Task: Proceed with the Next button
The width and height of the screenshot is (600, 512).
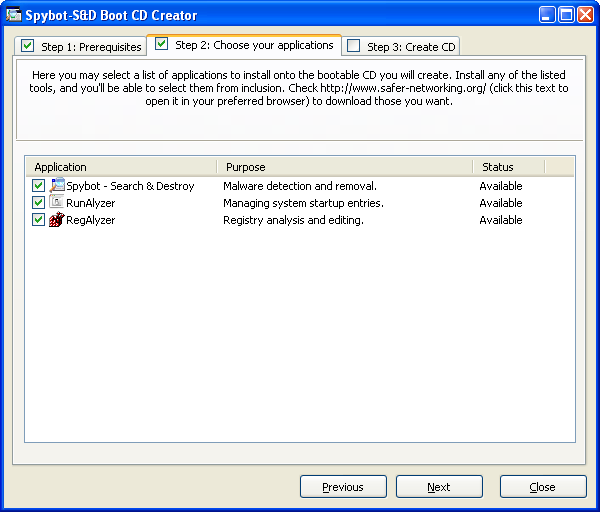Action: click(x=439, y=487)
